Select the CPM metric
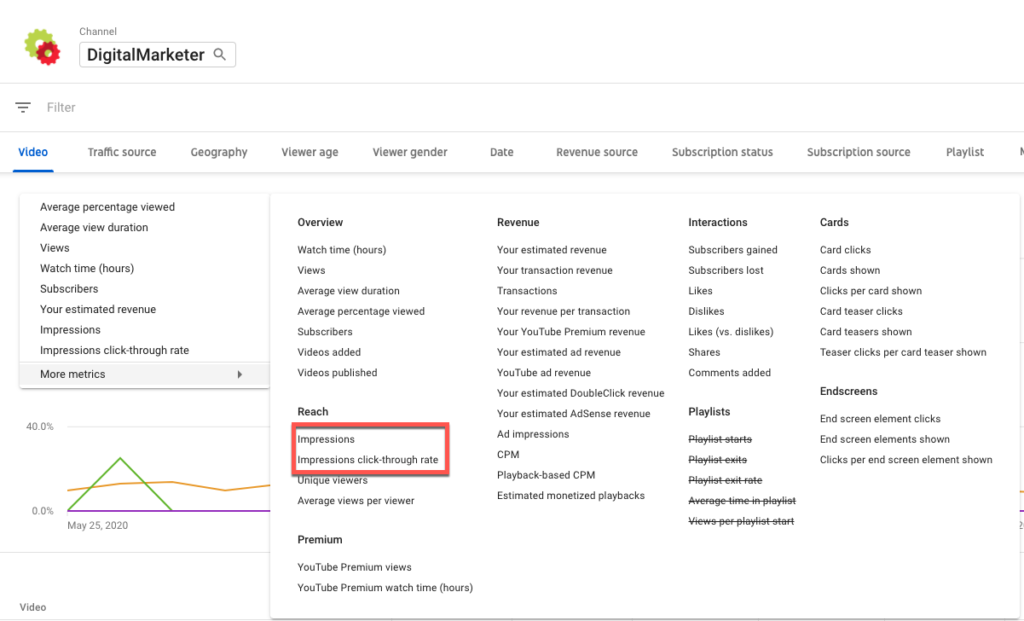The width and height of the screenshot is (1024, 621). click(x=508, y=454)
